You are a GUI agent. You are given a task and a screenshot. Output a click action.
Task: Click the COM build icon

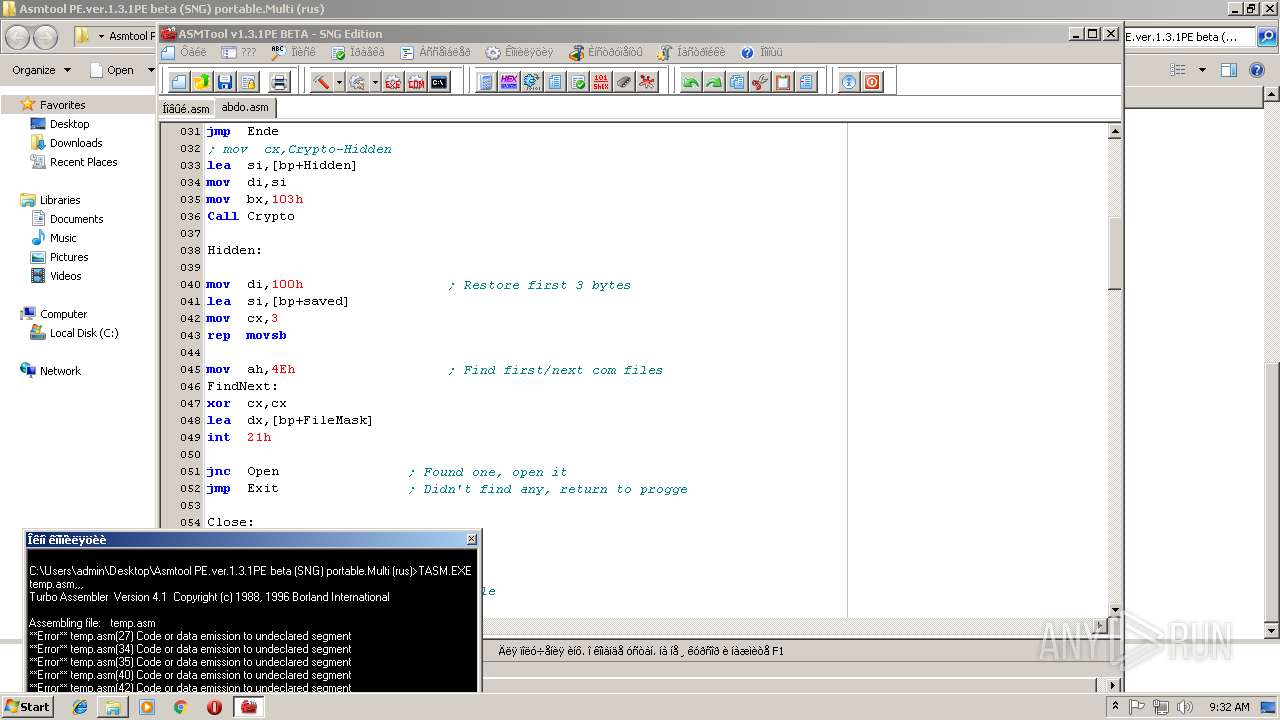click(416, 82)
